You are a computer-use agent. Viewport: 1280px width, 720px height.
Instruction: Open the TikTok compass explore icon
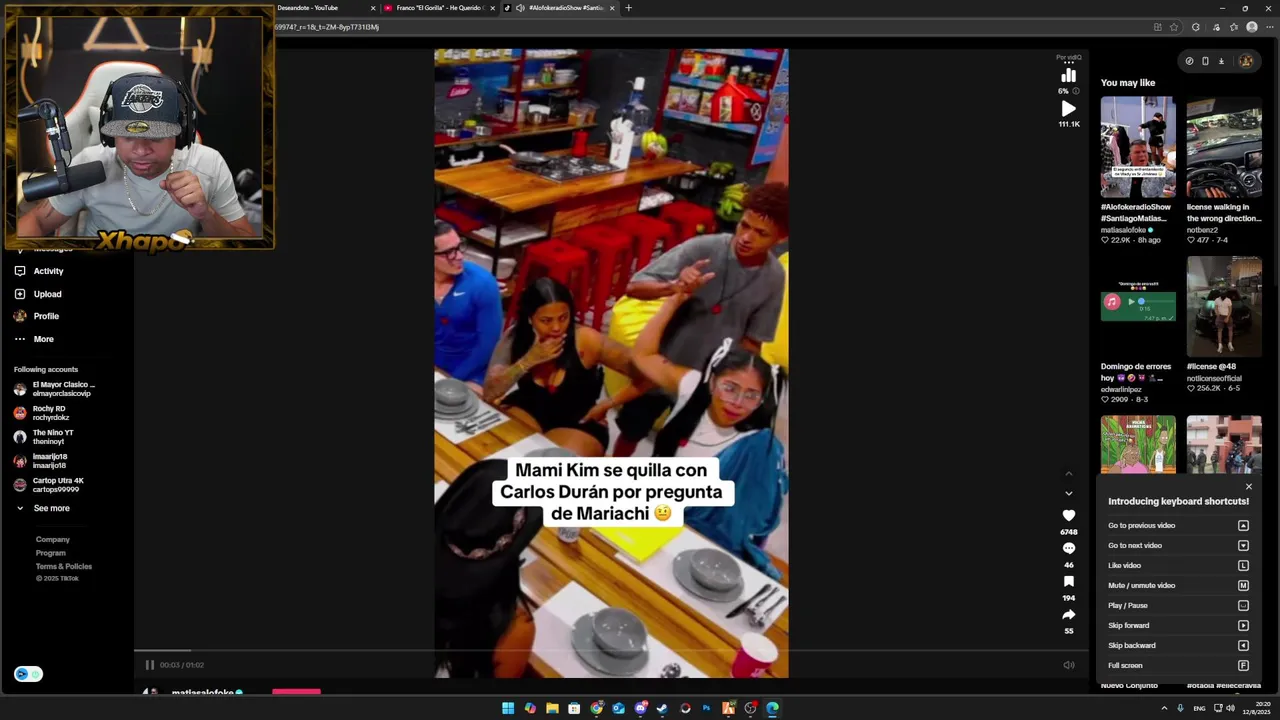pos(1189,61)
